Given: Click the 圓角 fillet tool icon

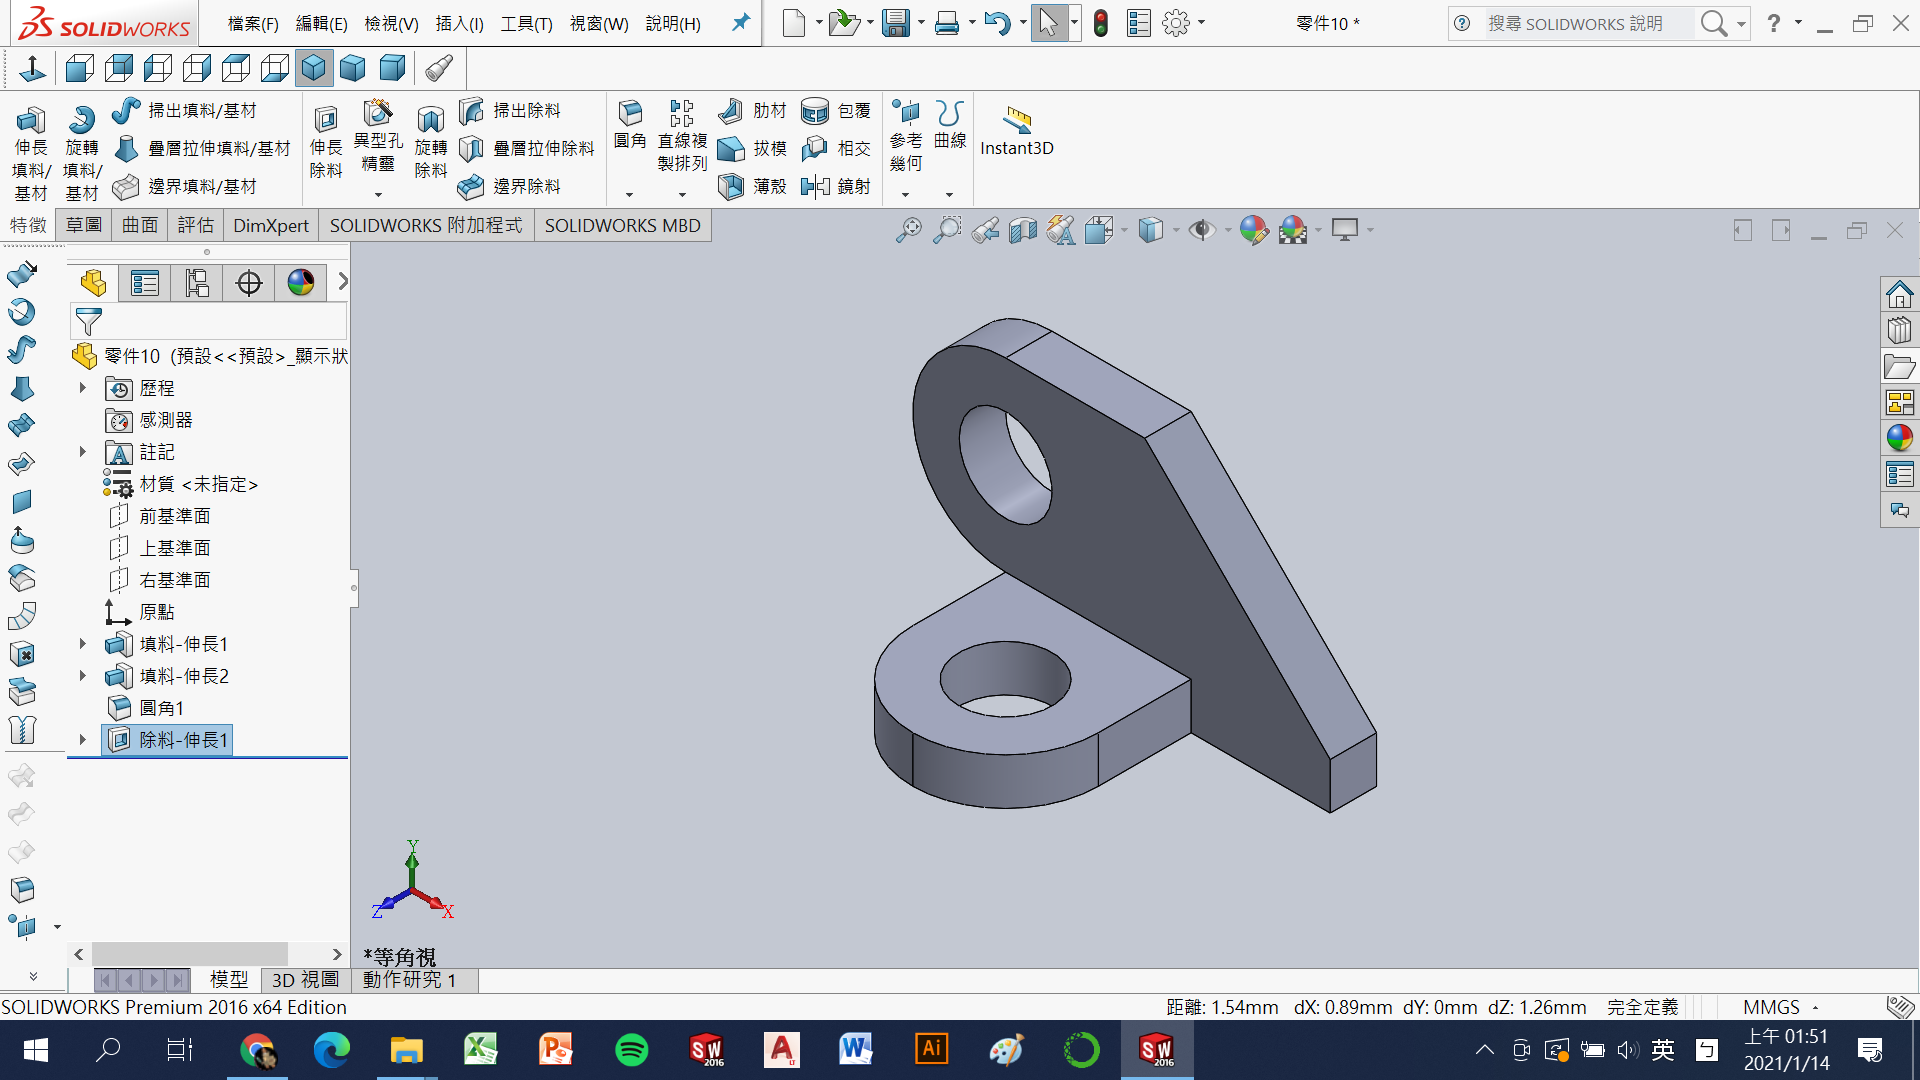Looking at the screenshot, I should tap(630, 113).
